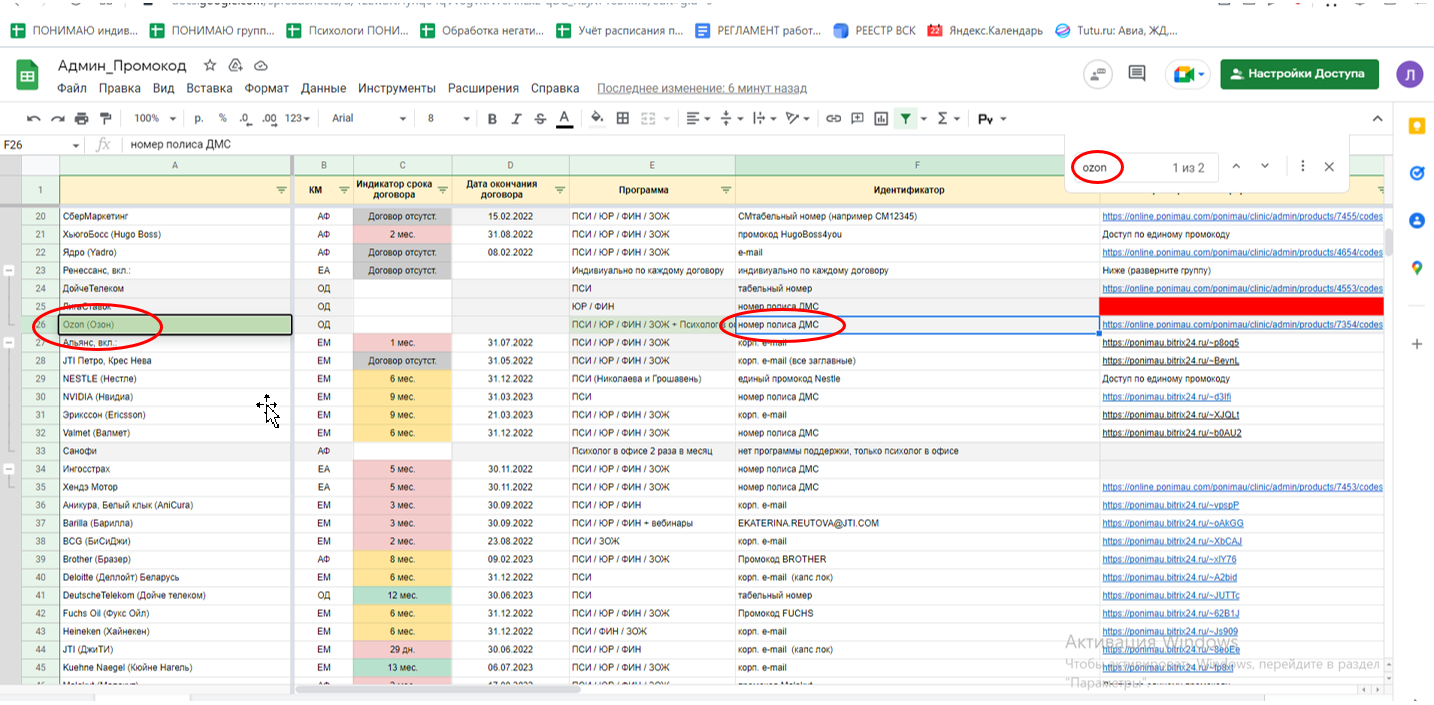The image size is (1434, 705).
Task: Star the Админ_Промокод document
Action: 210,65
